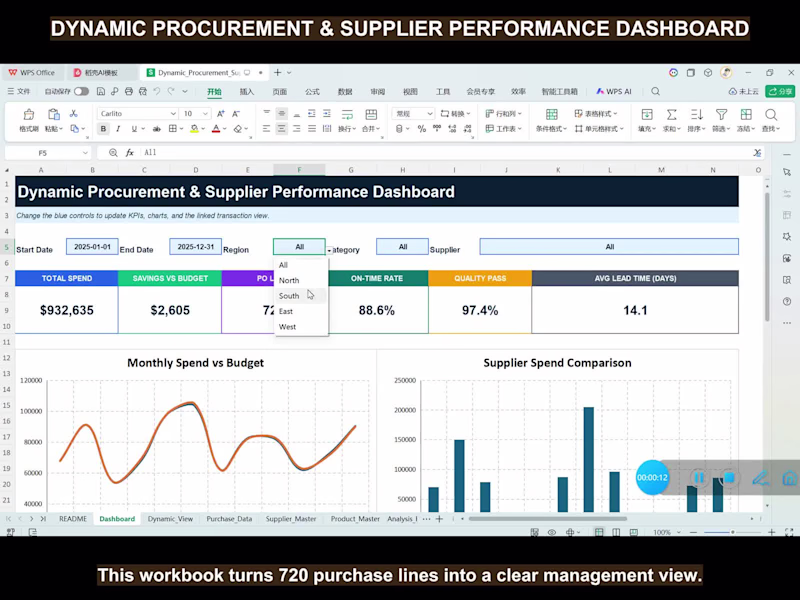Decrease font size with the A- icon

pyautogui.click(x=236, y=113)
